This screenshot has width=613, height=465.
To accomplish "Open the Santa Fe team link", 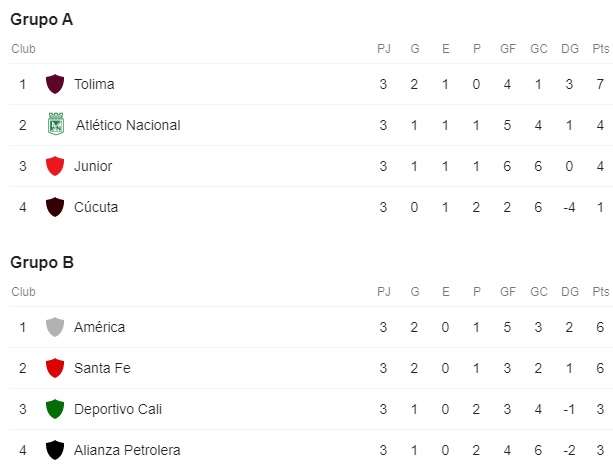I will point(102,368).
